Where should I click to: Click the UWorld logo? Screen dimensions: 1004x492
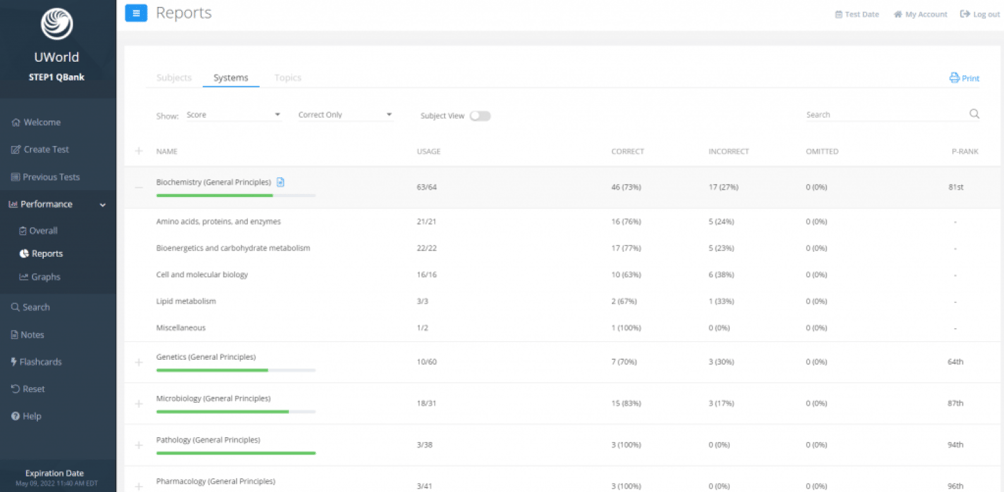pos(57,25)
